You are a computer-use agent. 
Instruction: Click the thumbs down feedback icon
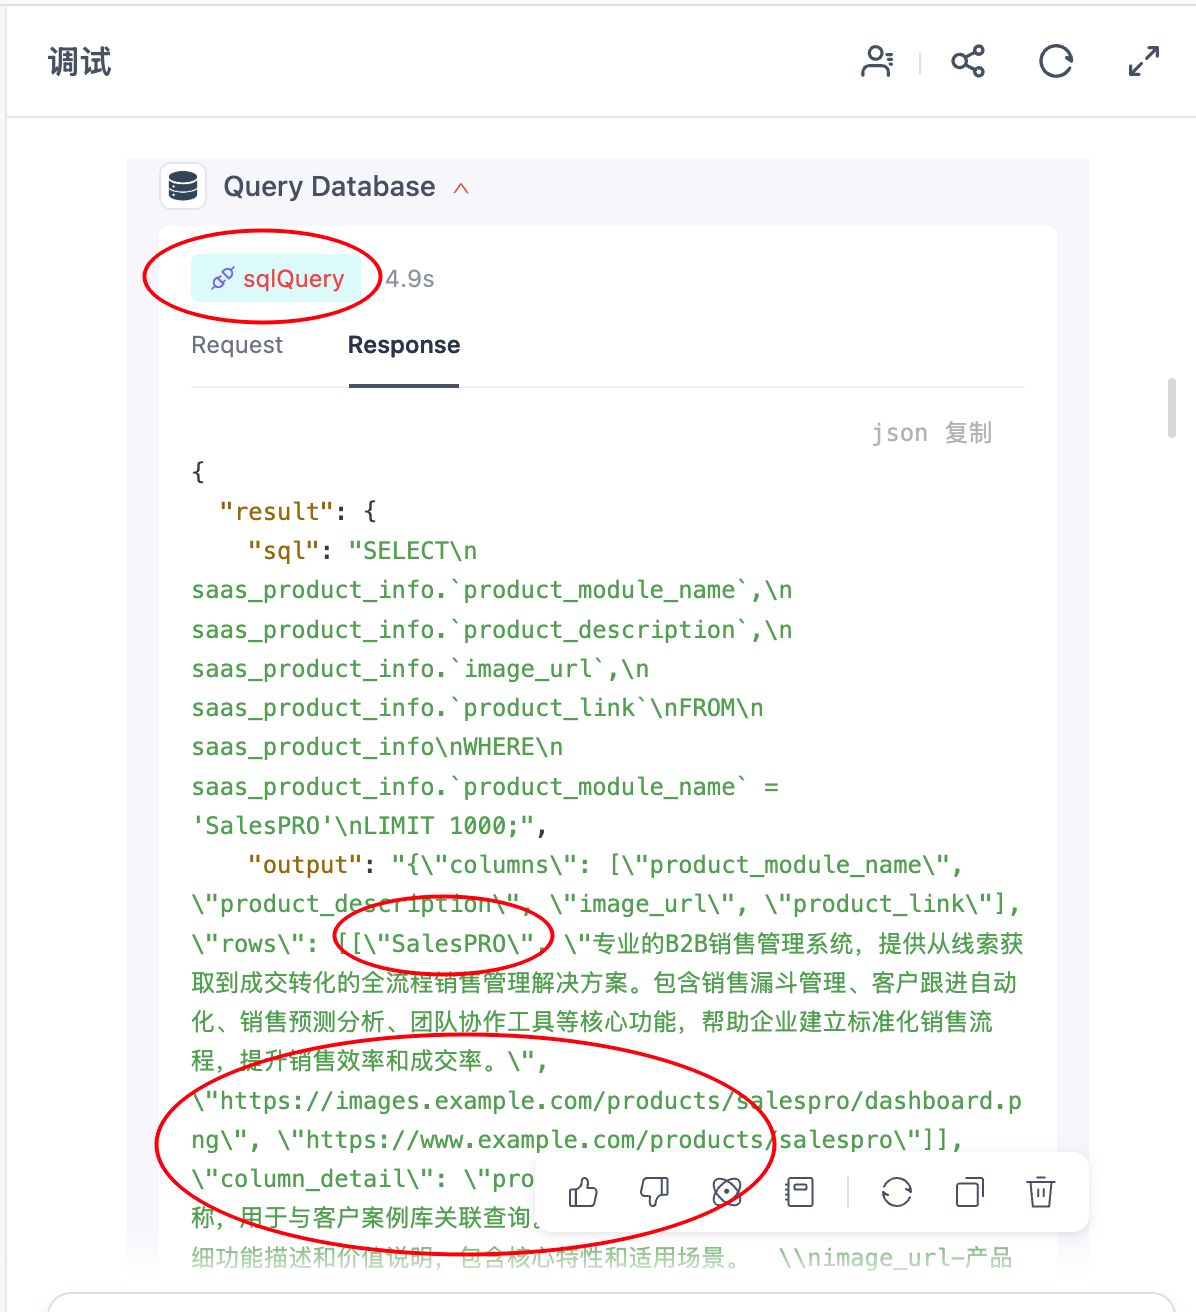click(x=655, y=1192)
